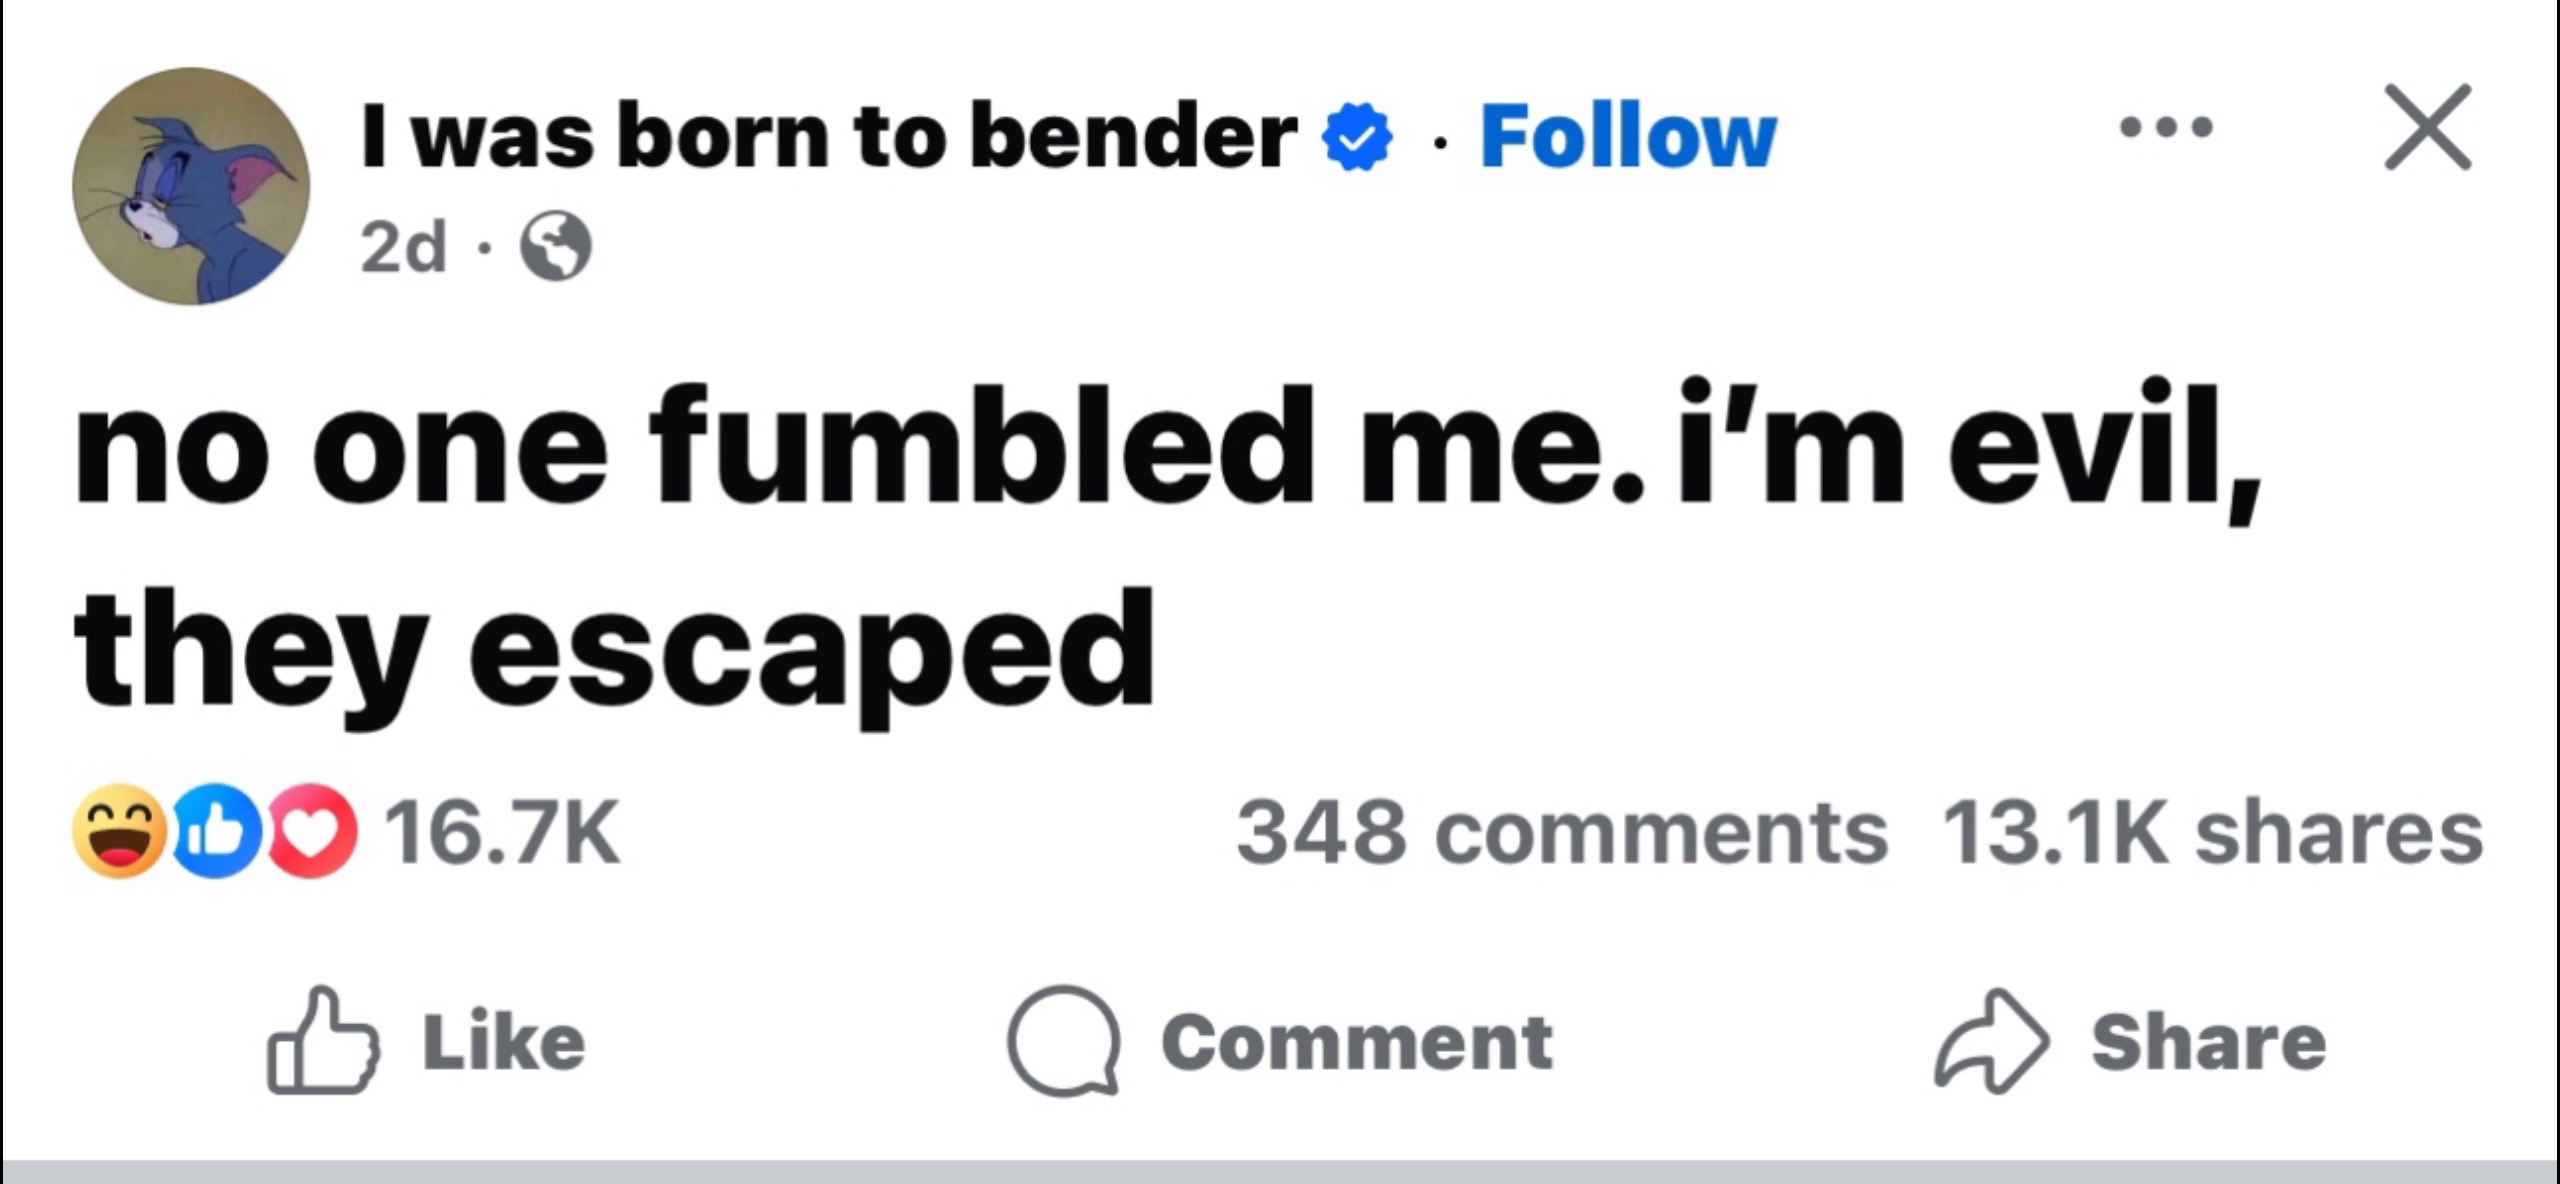This screenshot has height=1184, width=2560.
Task: Click the blue thumbs-up reaction icon
Action: point(214,832)
